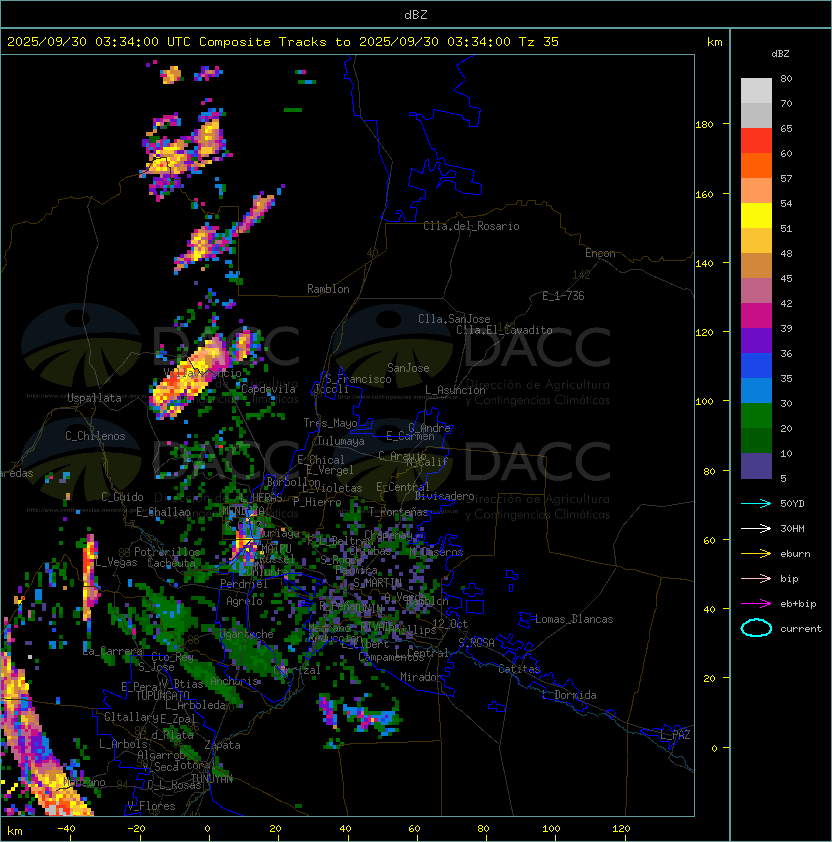Click the Anchoris map label

234,681
